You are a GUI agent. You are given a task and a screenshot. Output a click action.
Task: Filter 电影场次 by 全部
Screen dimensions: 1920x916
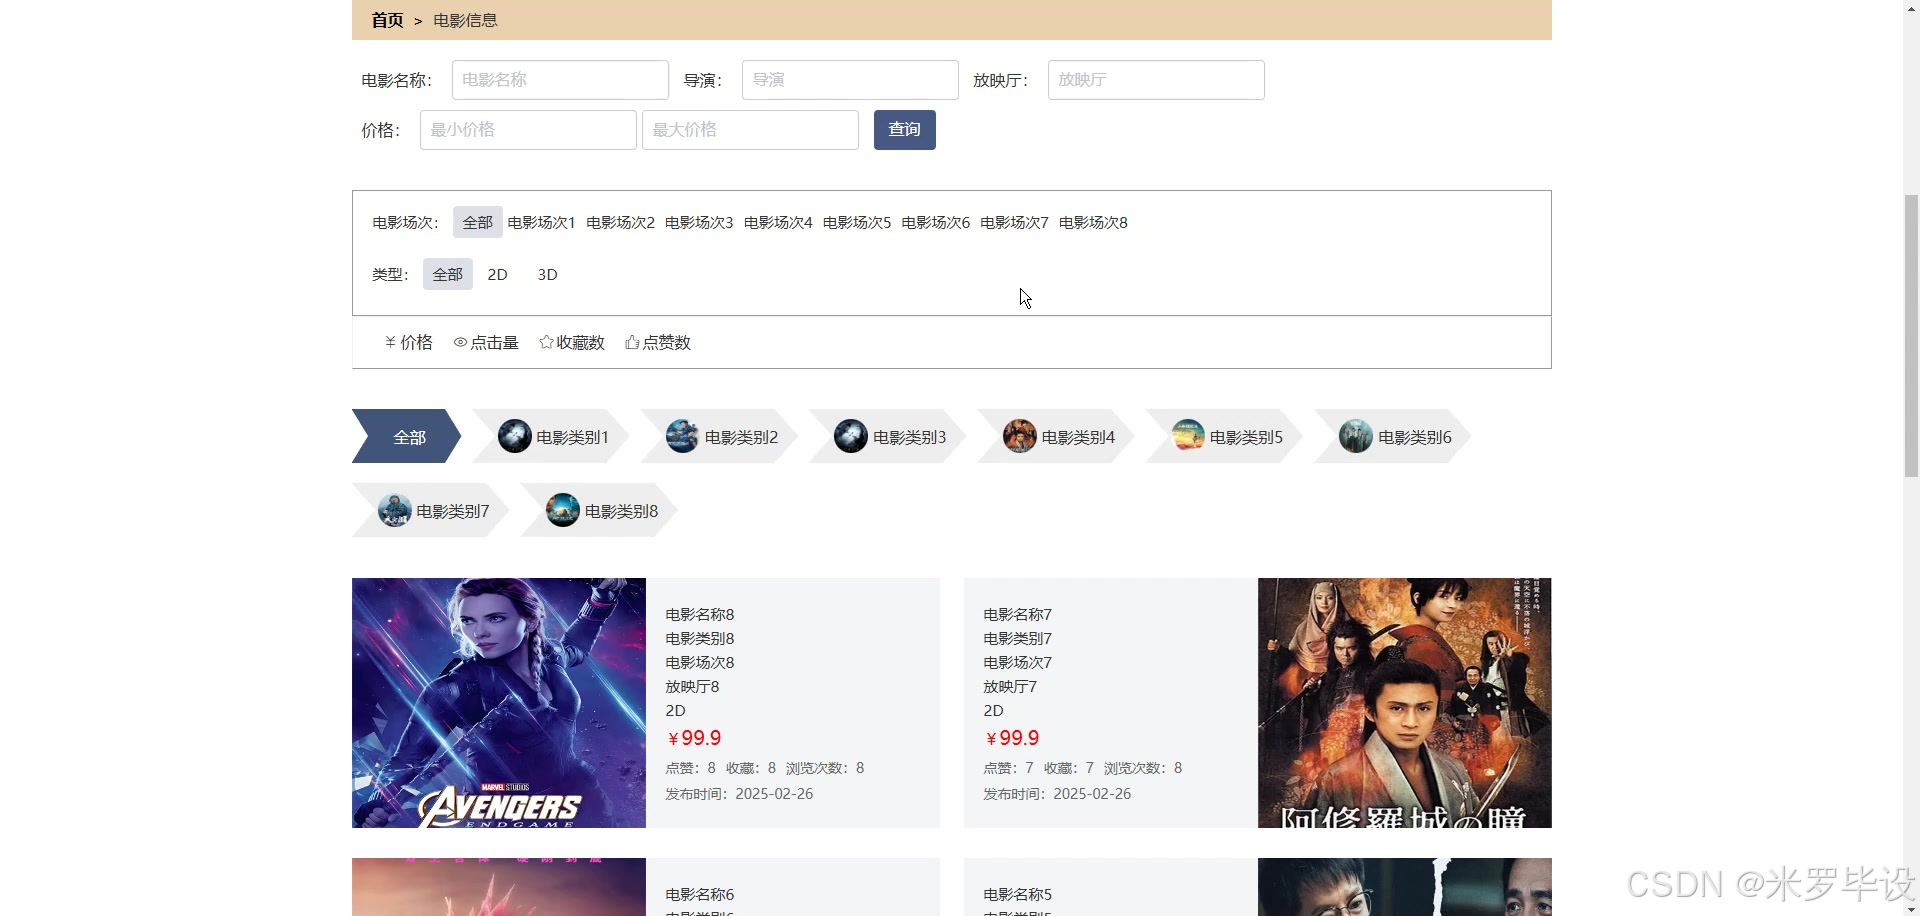pos(478,222)
